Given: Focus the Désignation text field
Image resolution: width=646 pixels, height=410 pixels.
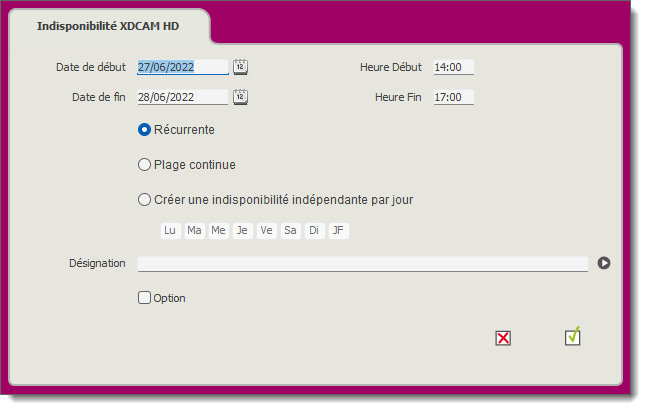Looking at the screenshot, I should pos(363,264).
